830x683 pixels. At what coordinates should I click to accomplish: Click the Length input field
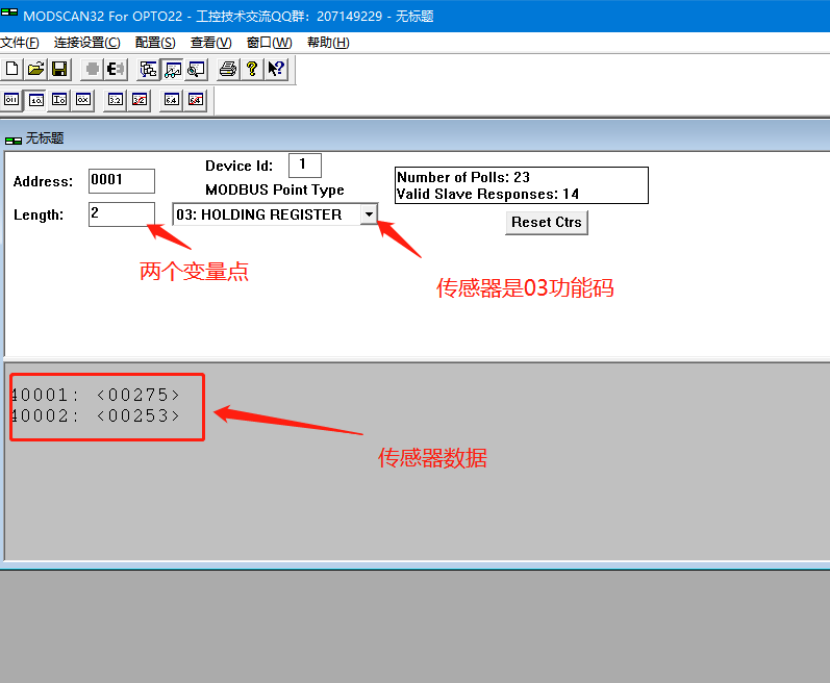[121, 214]
